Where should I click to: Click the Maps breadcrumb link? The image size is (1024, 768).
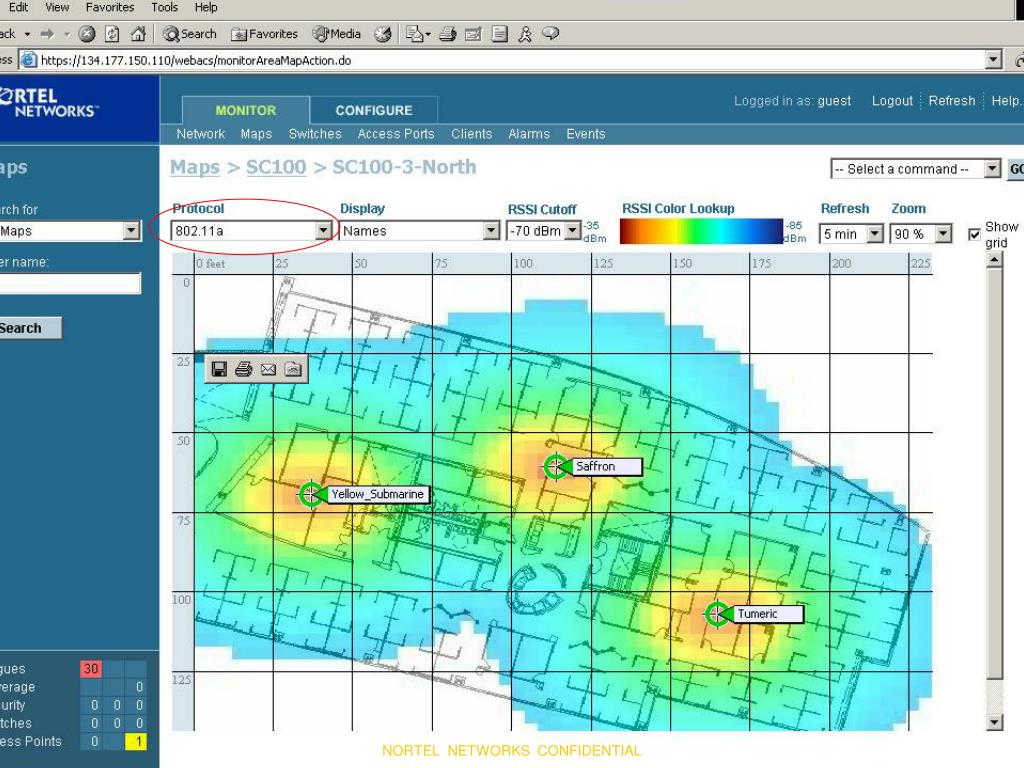195,167
